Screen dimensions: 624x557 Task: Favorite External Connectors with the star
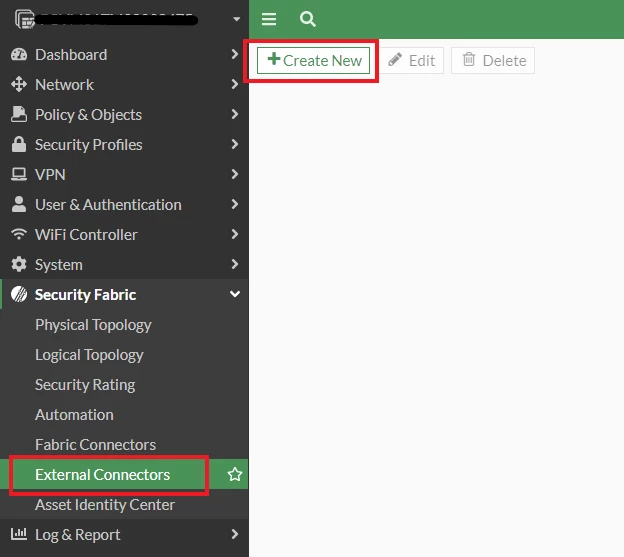click(x=235, y=474)
